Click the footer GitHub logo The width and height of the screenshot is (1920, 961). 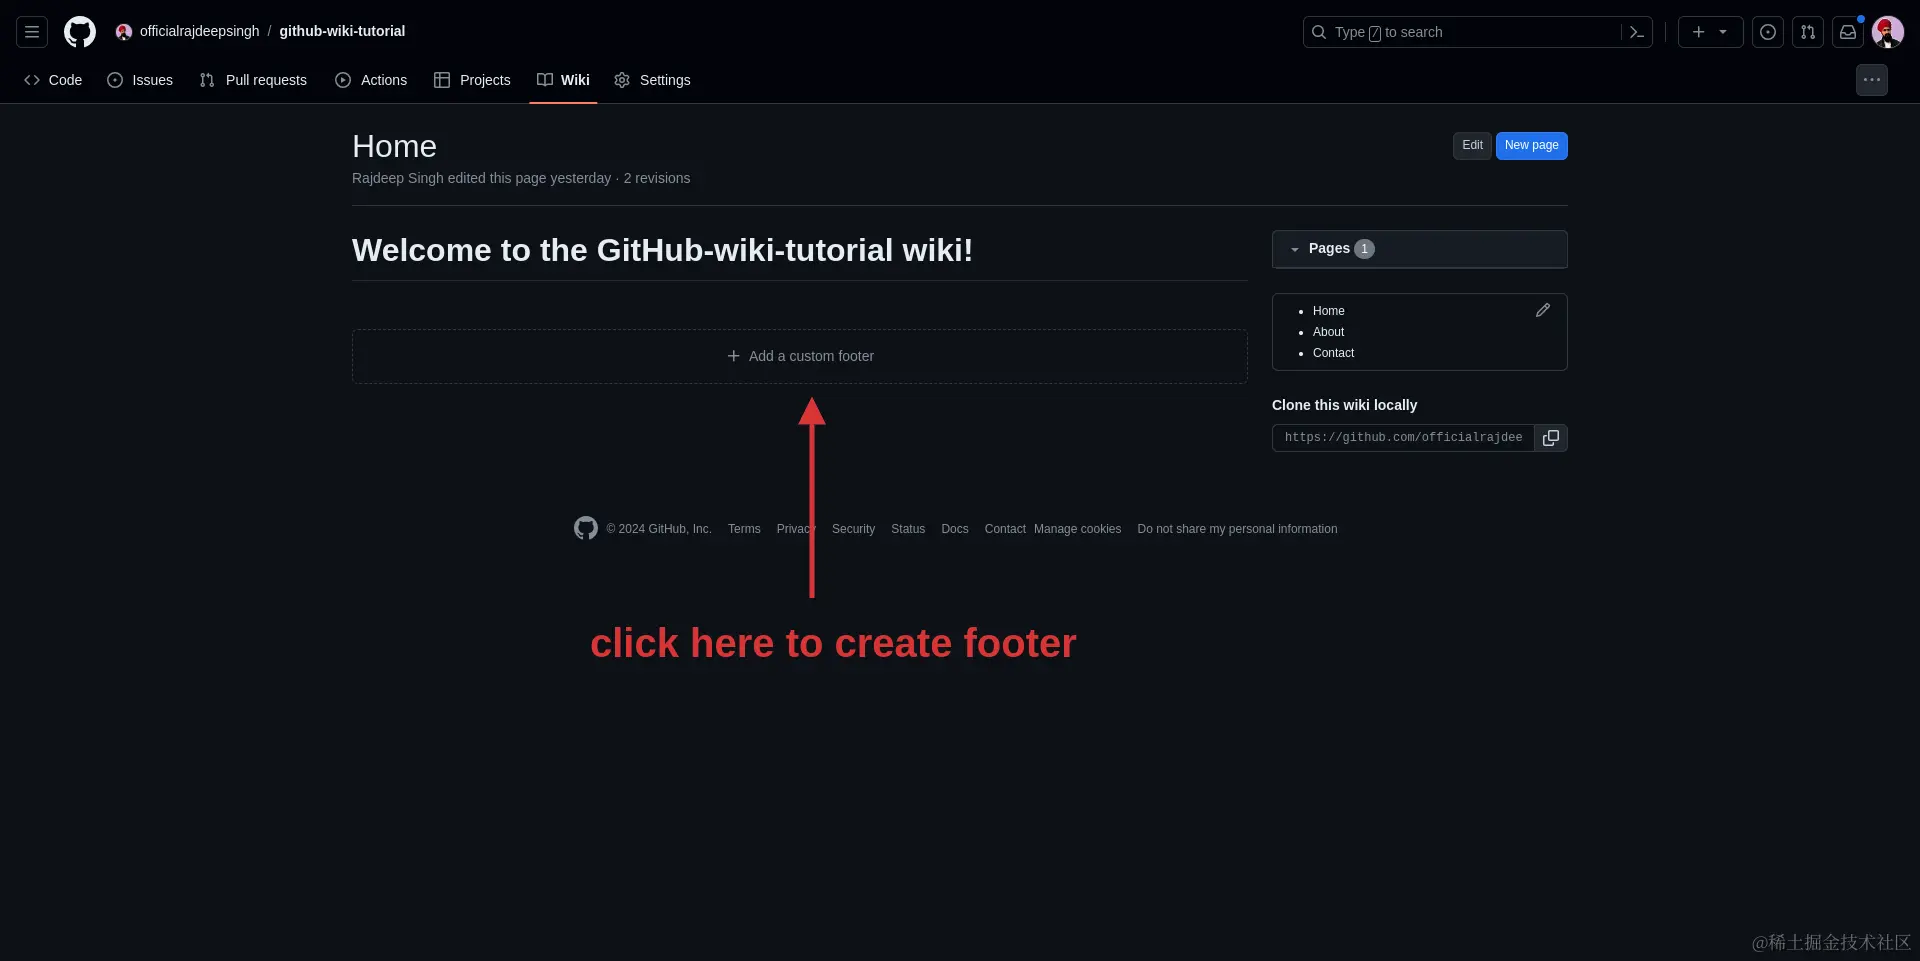(586, 528)
